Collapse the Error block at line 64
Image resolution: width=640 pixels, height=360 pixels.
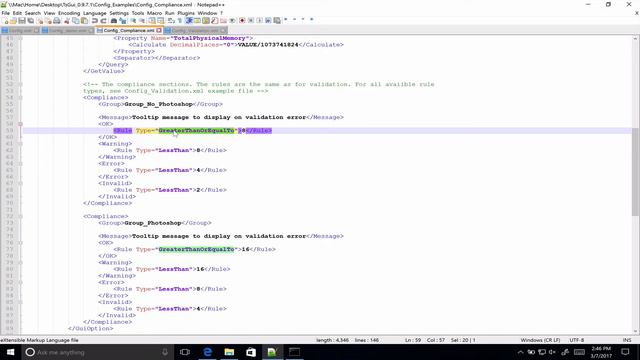coord(20,163)
